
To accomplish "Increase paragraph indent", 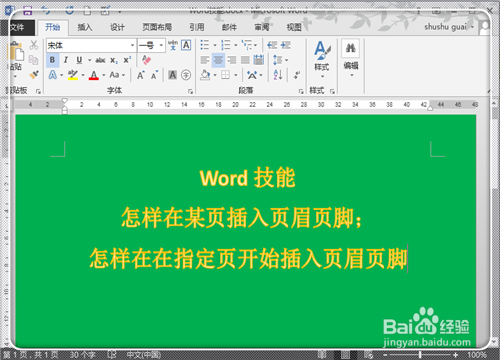I will (286, 45).
